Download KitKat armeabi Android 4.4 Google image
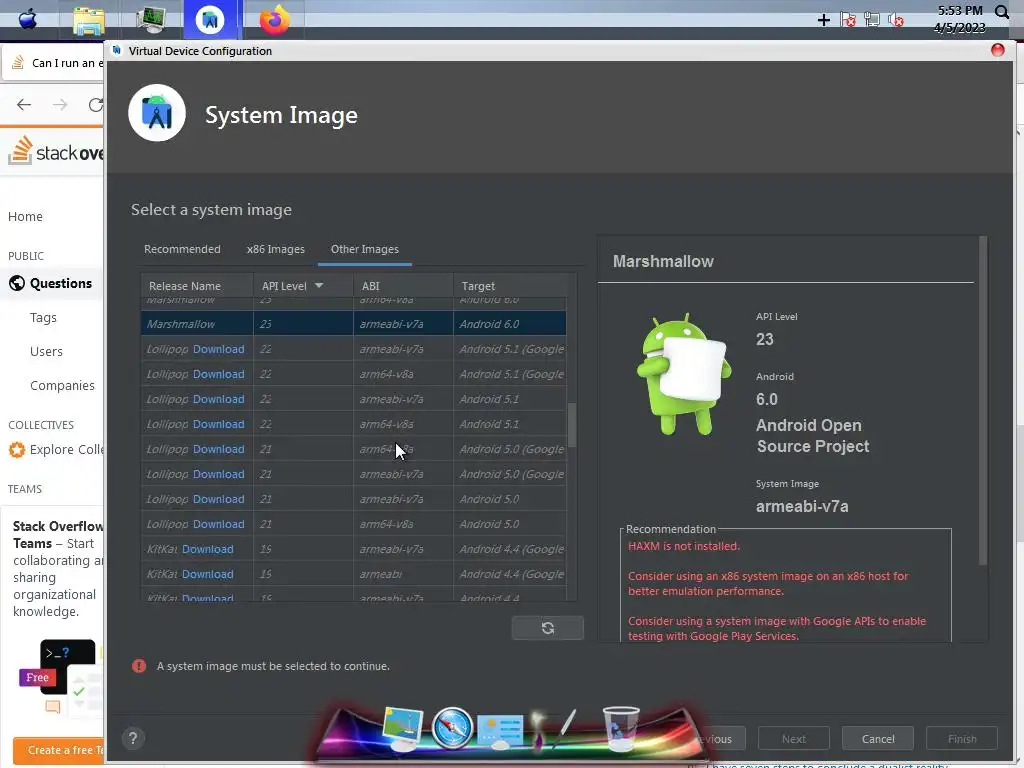This screenshot has height=768, width=1024. point(208,573)
